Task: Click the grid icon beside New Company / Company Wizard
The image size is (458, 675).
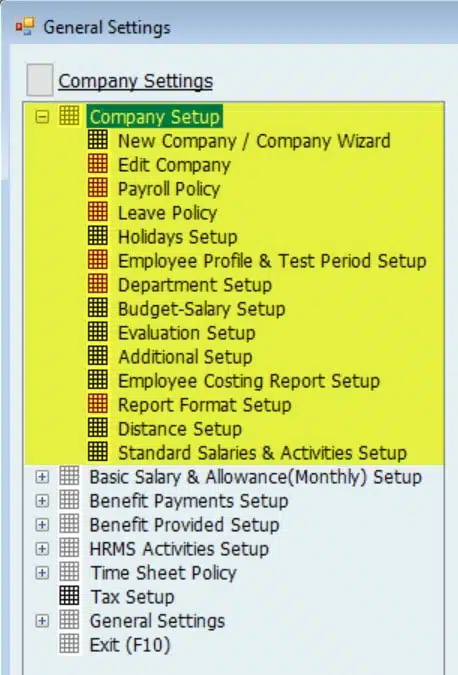Action: 98,140
